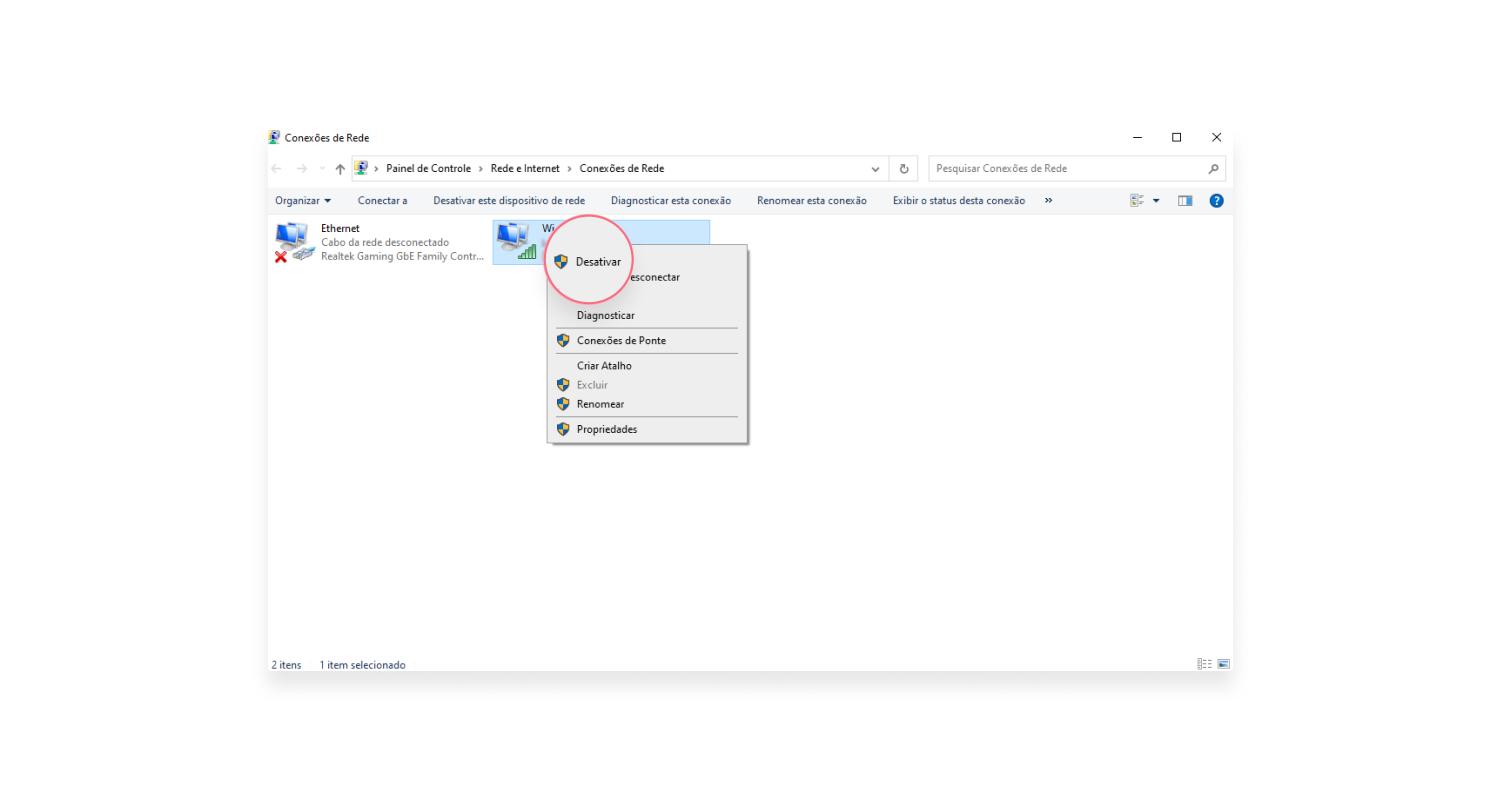Image resolution: width=1500 pixels, height=800 pixels.
Task: Go back with the back arrow
Action: (x=277, y=169)
